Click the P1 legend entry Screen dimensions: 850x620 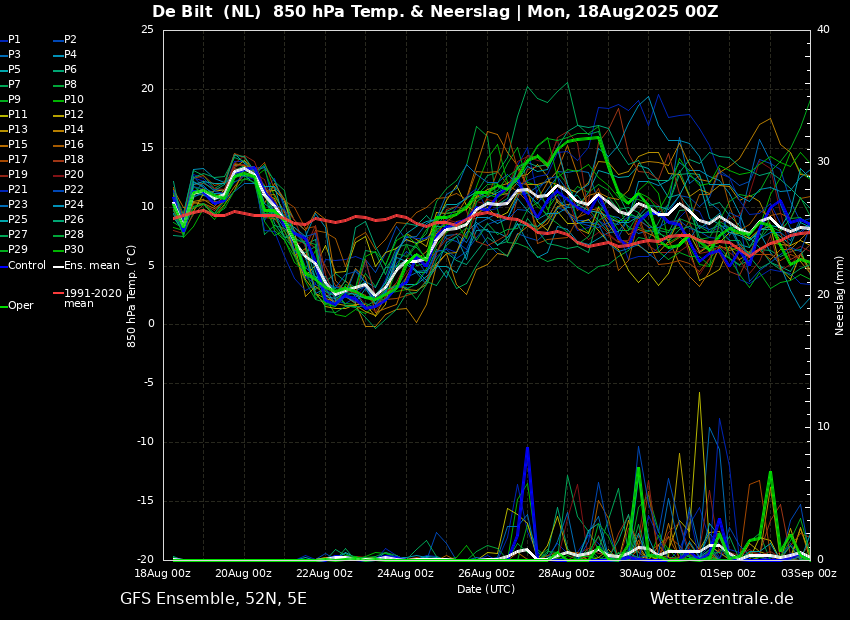click(10, 40)
